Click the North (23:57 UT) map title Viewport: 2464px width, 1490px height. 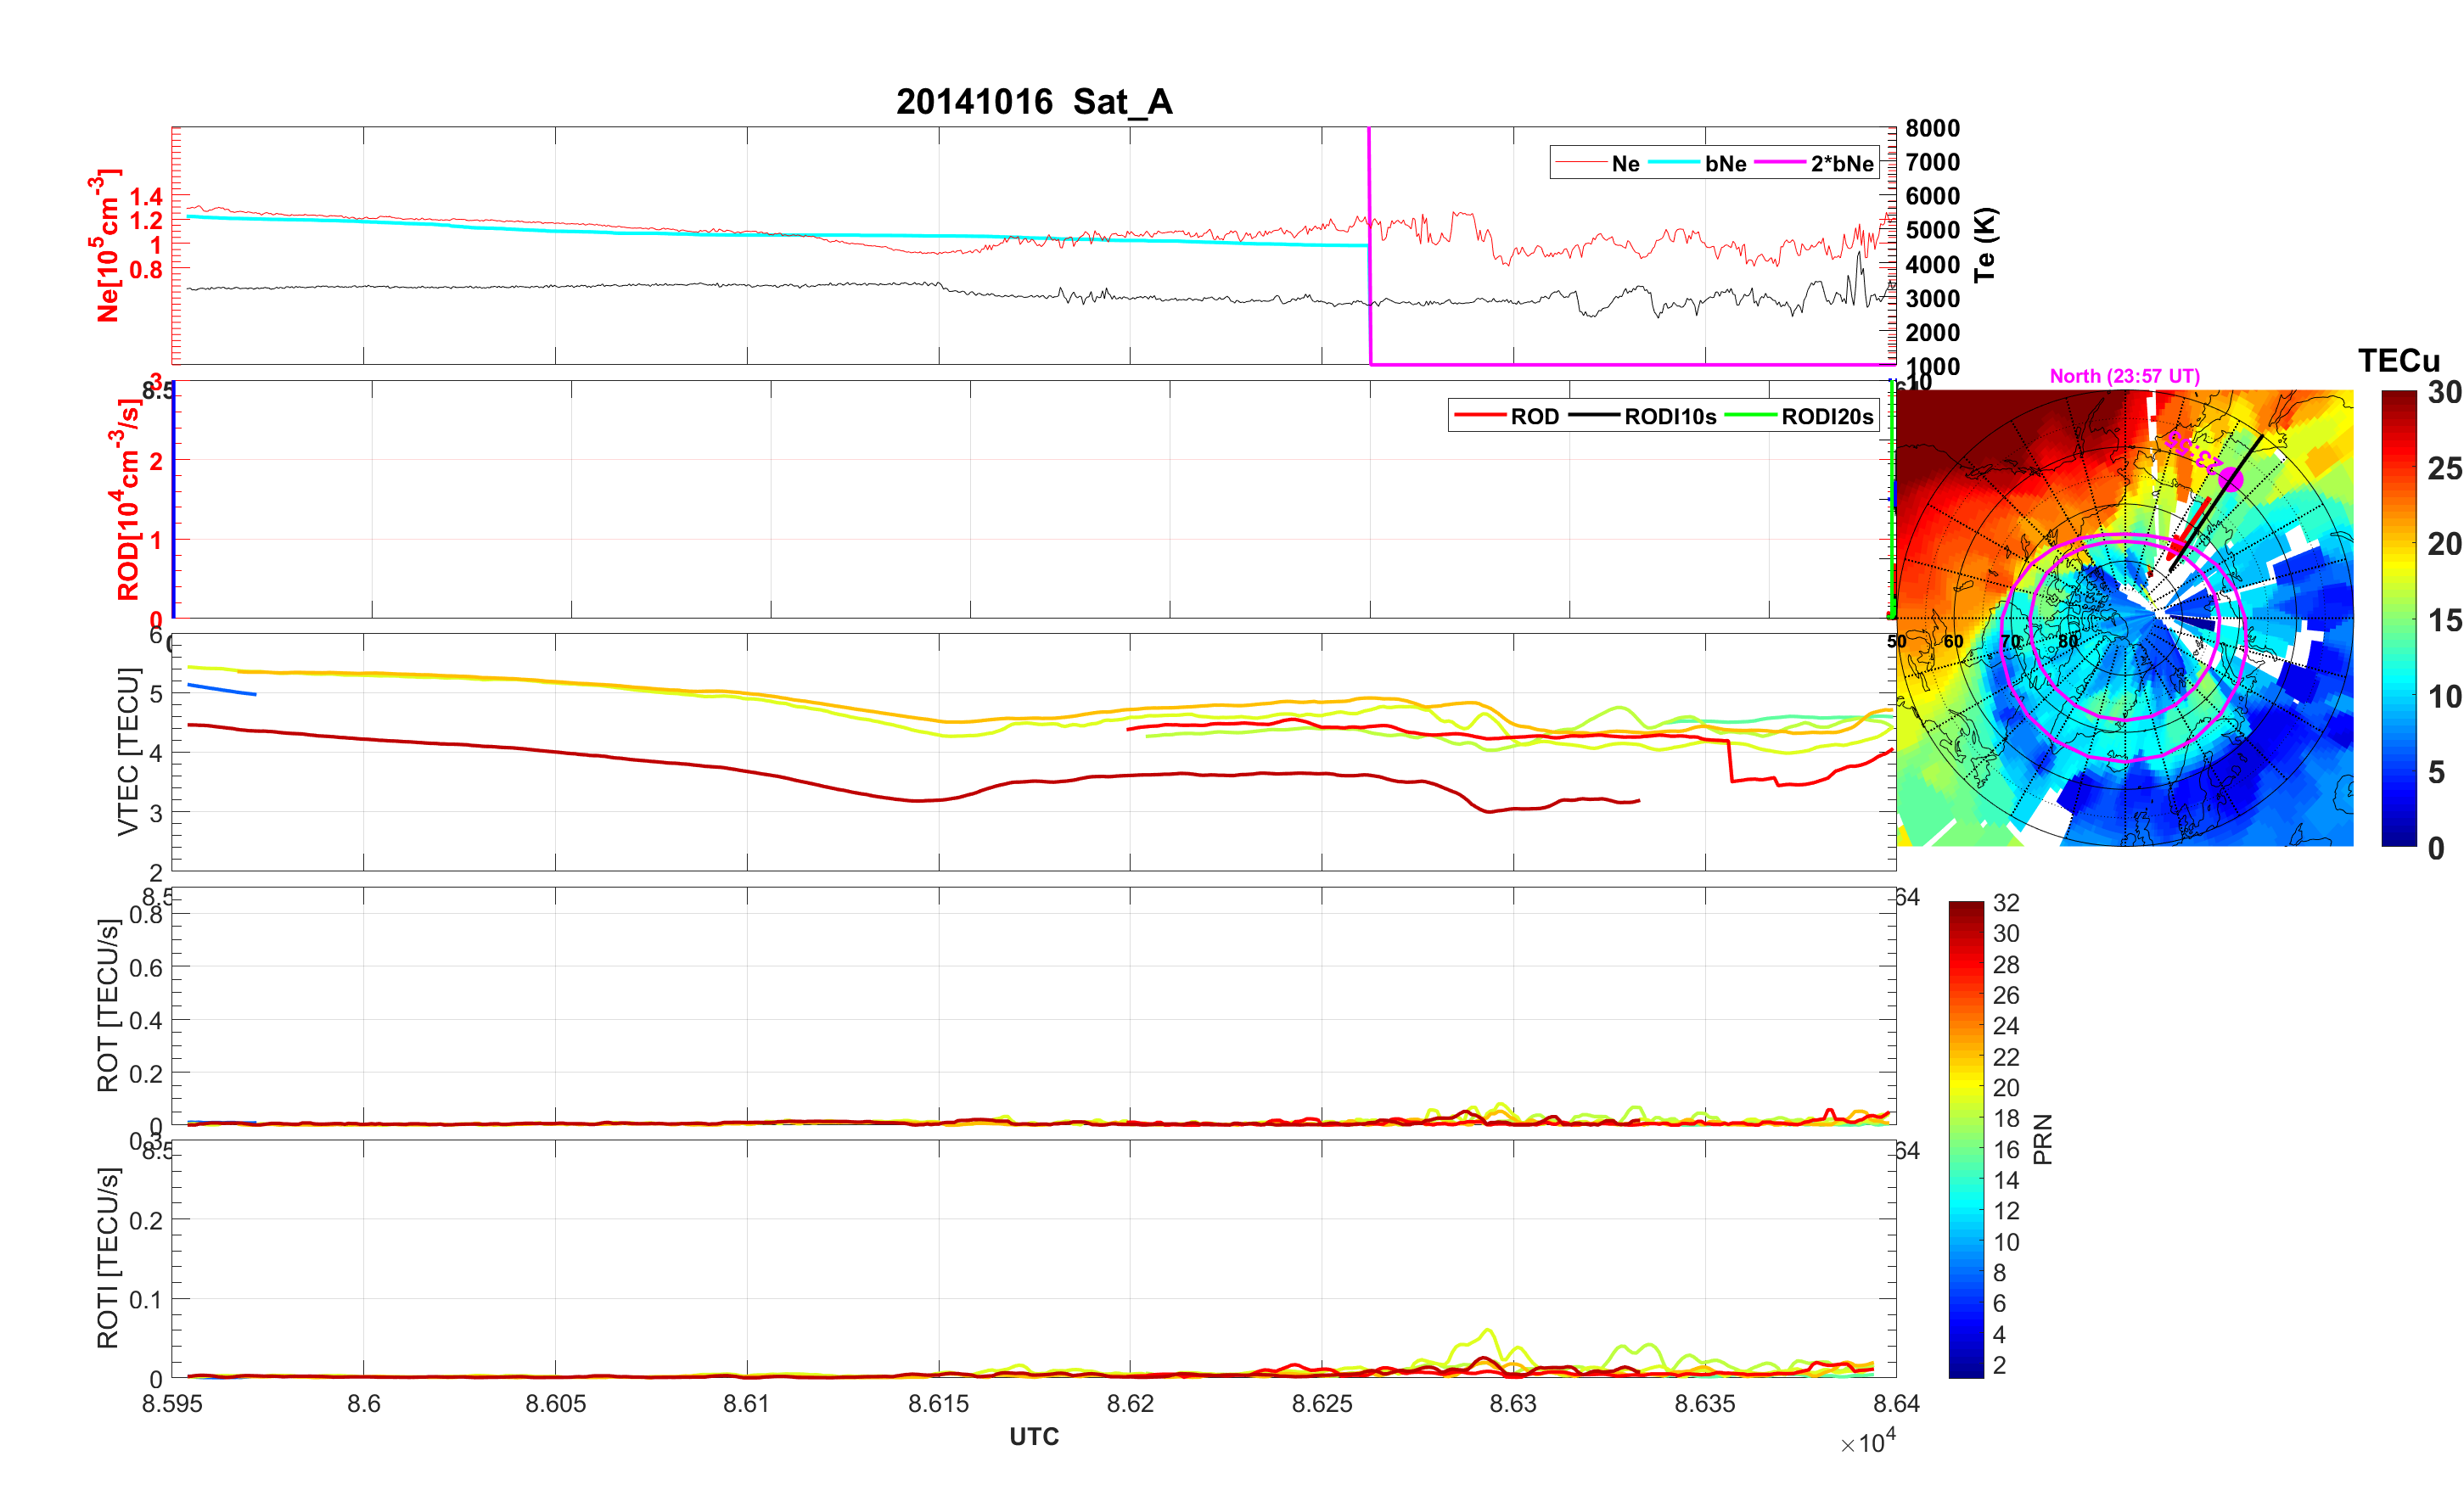tap(2124, 376)
